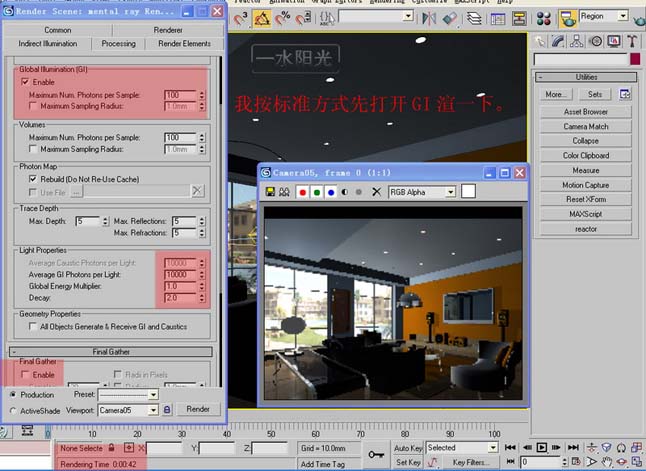Screen dimensions: 646x471
Task: Click the Configure Button Sets icon
Action: (625, 94)
